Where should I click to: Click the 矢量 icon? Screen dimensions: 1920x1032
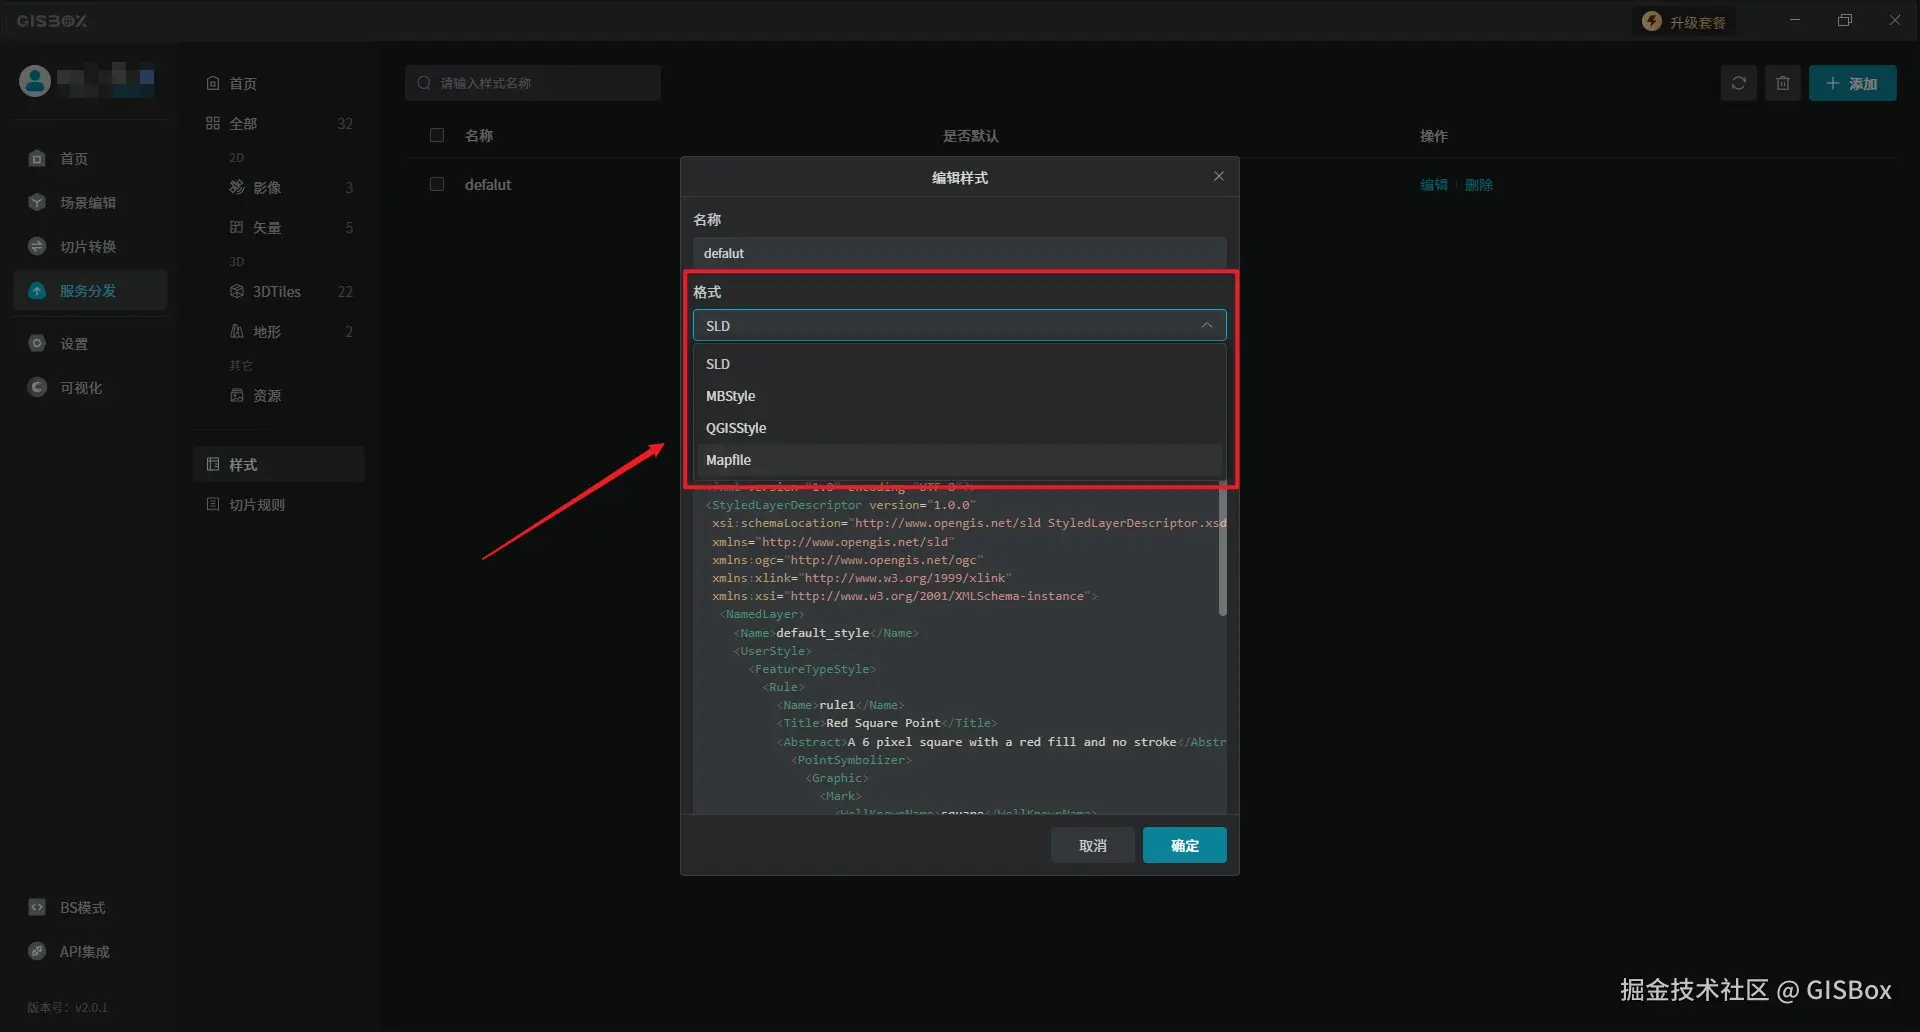237,228
